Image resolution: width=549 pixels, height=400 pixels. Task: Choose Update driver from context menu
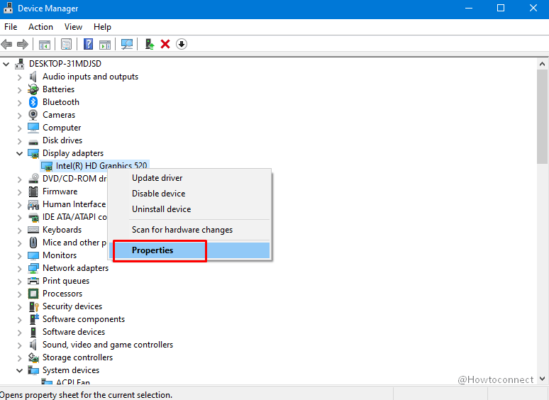pyautogui.click(x=189, y=178)
